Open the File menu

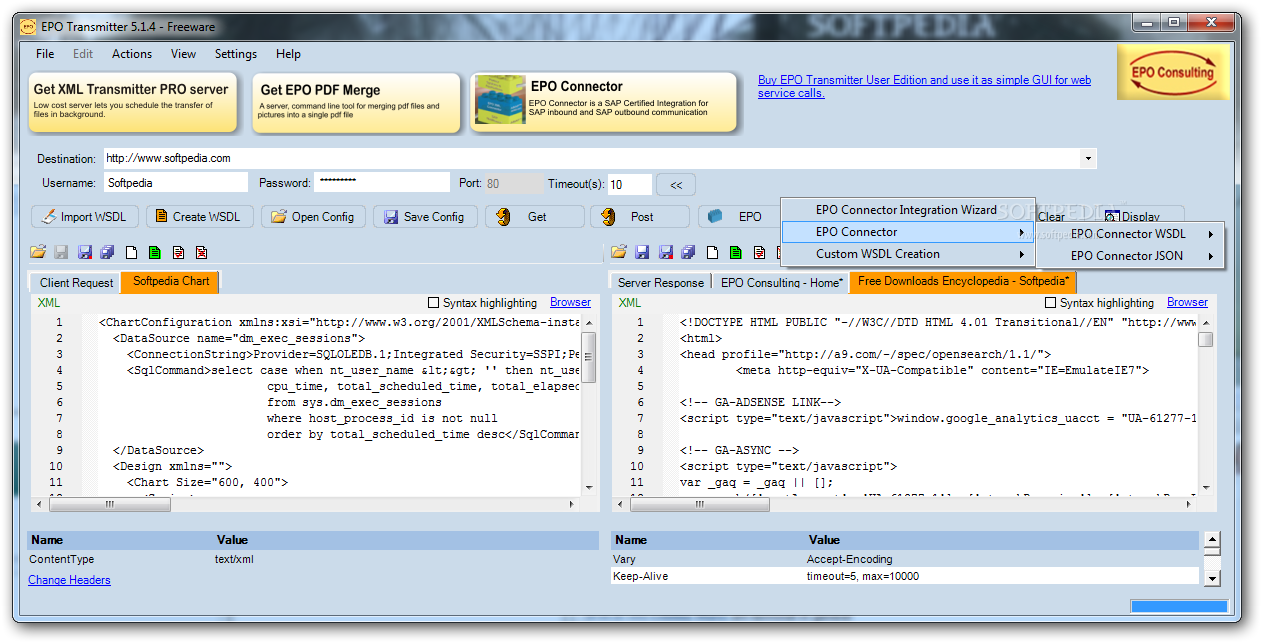[x=46, y=54]
